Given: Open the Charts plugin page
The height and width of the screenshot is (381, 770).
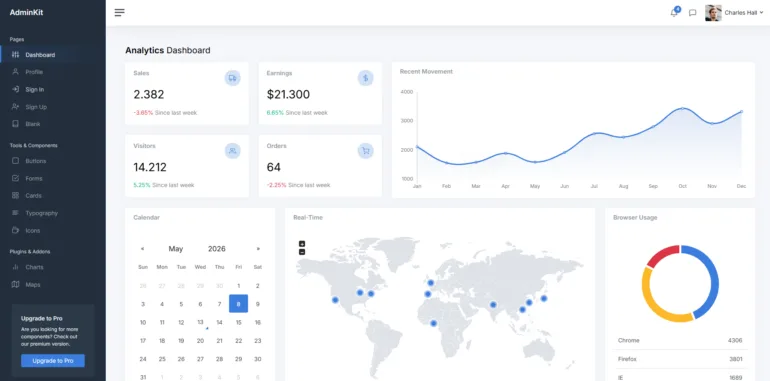Looking at the screenshot, I should pos(53,267).
